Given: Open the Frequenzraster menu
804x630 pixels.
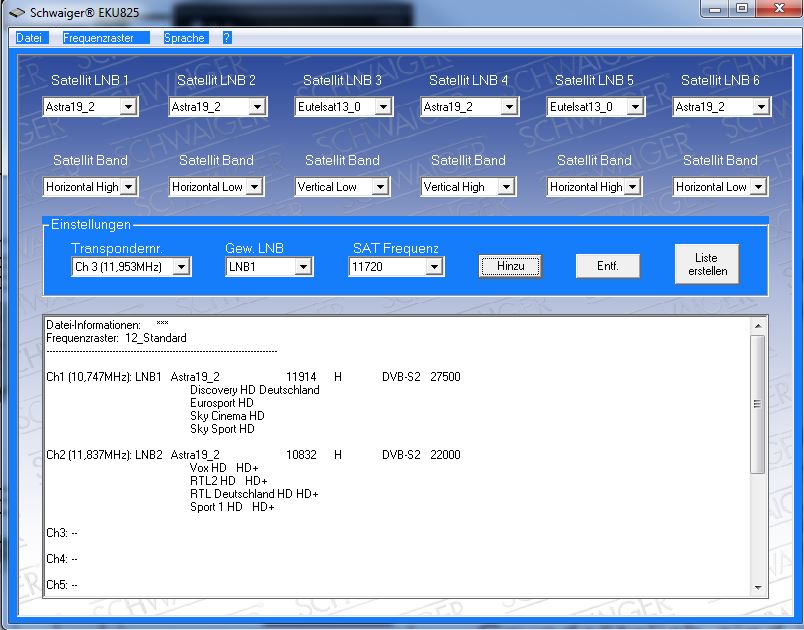Looking at the screenshot, I should [x=98, y=37].
